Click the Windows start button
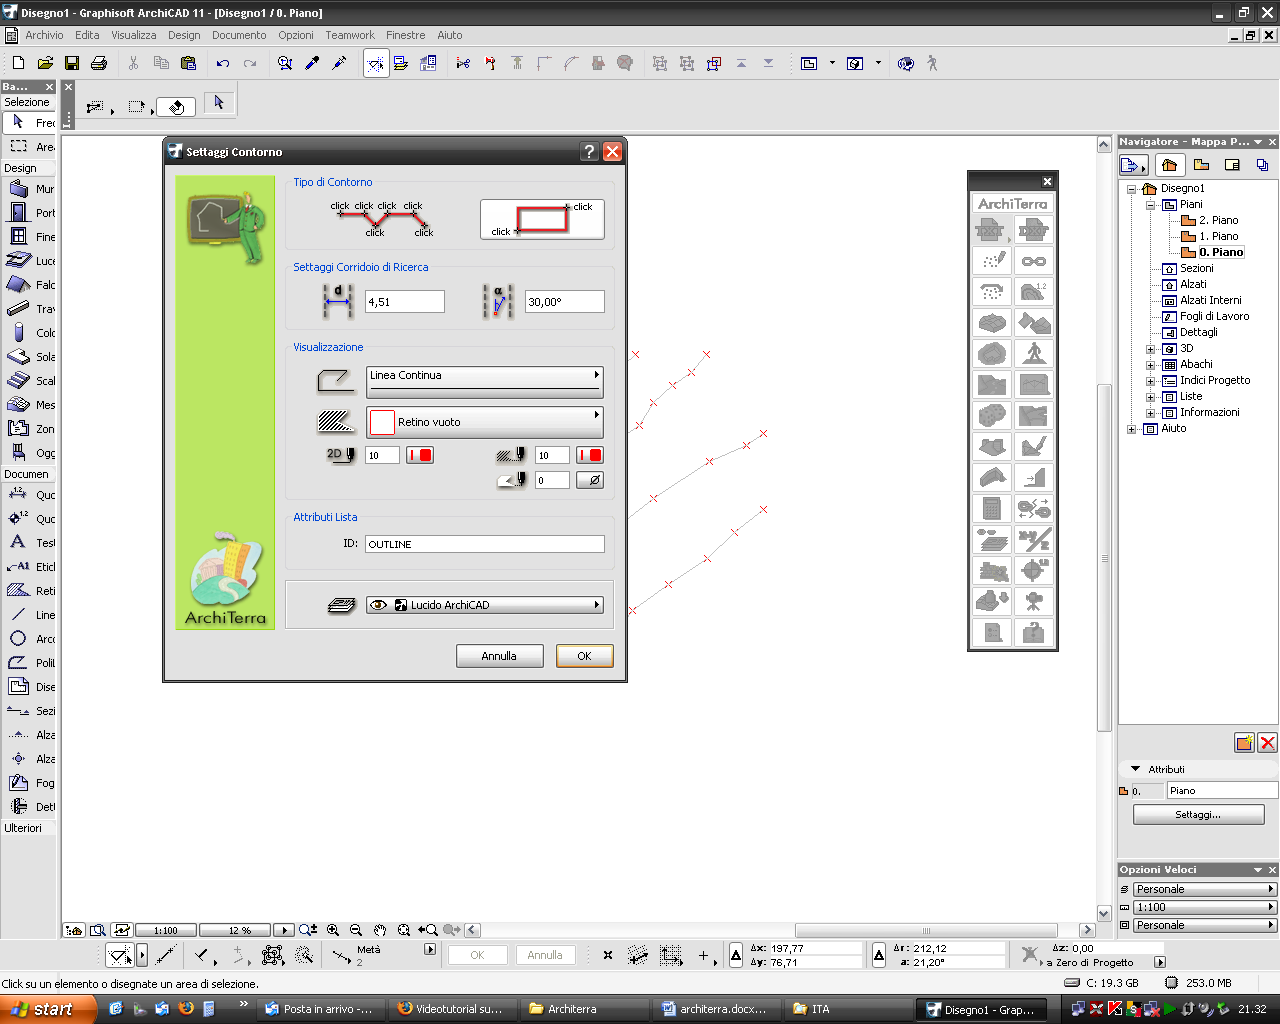Screen dimensions: 1280x1024 [48, 1009]
